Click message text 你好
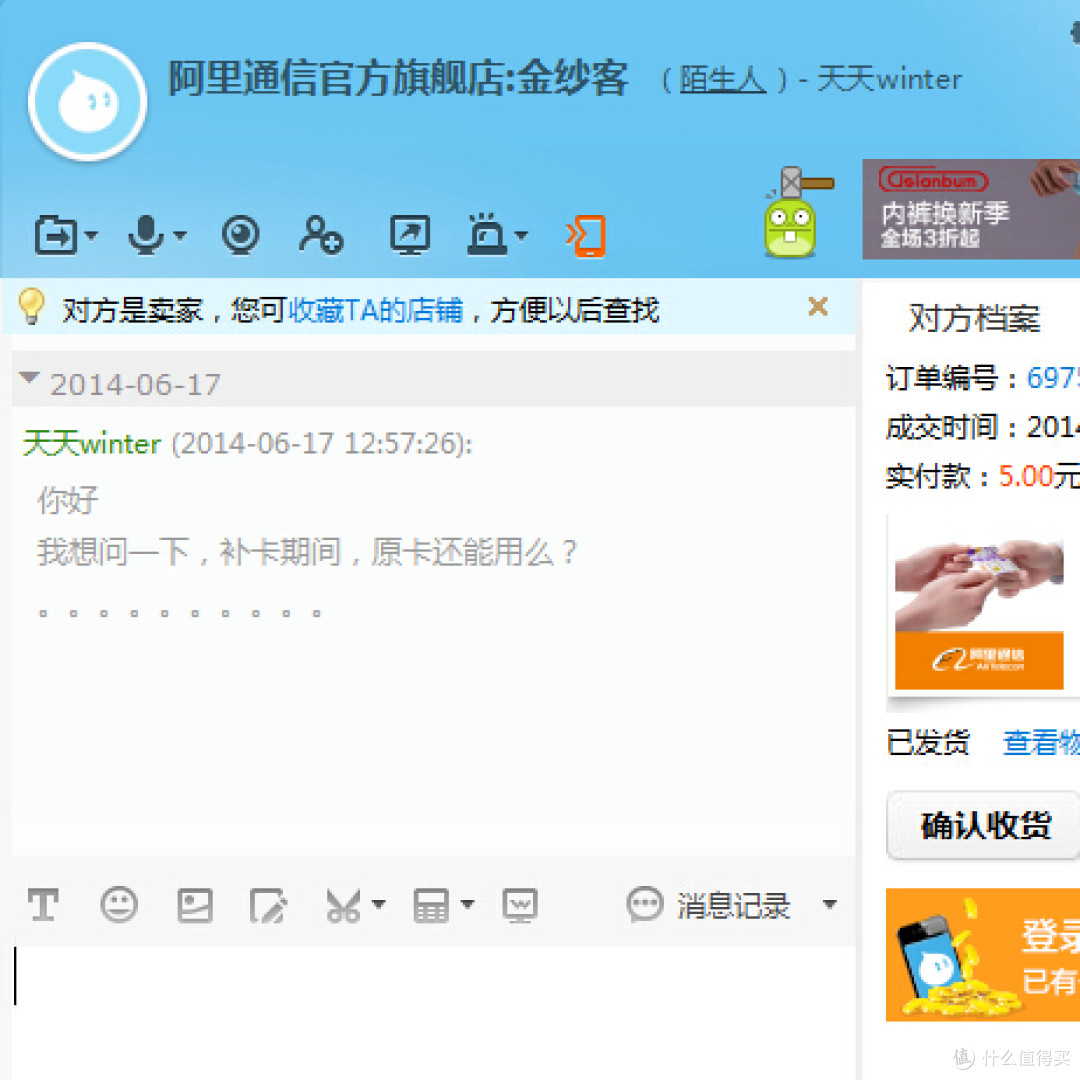The height and width of the screenshot is (1080, 1080). click(68, 500)
